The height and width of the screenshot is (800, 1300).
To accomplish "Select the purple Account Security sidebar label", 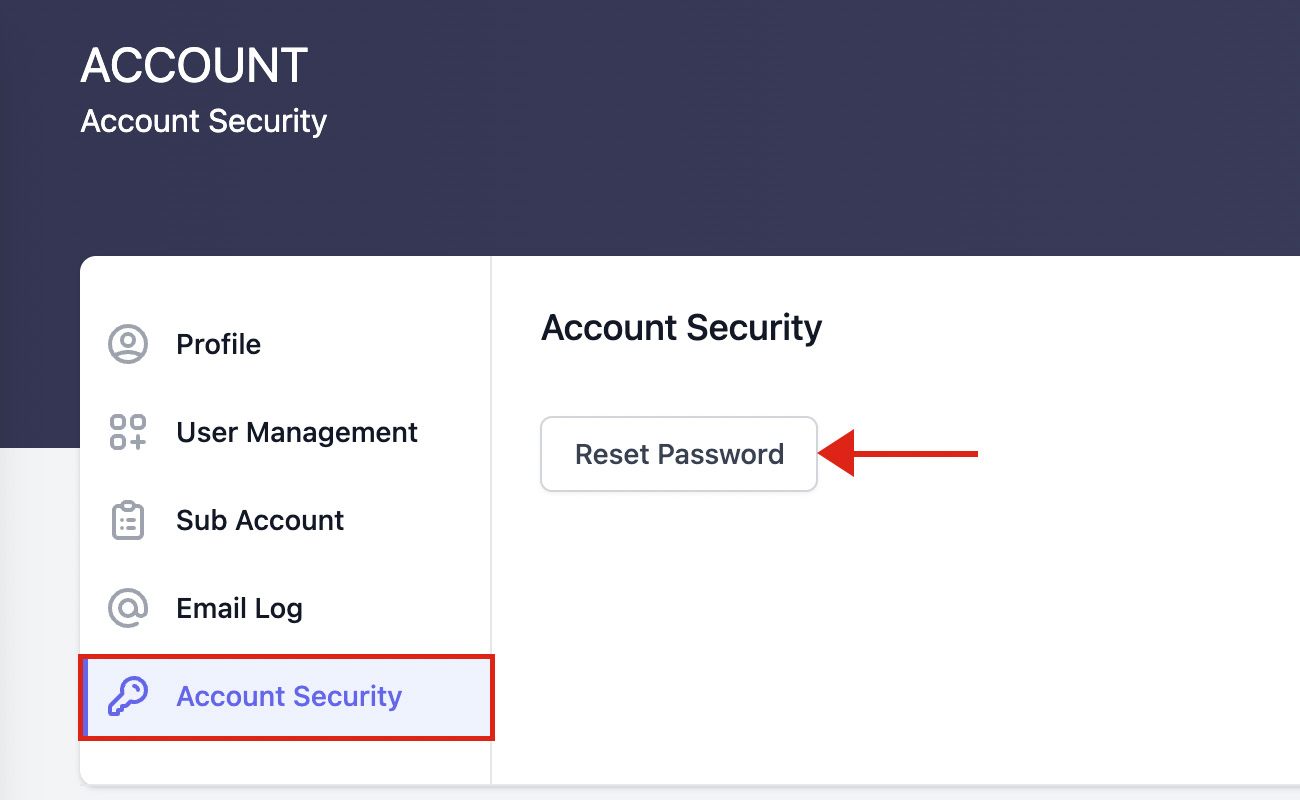I will pos(289,696).
